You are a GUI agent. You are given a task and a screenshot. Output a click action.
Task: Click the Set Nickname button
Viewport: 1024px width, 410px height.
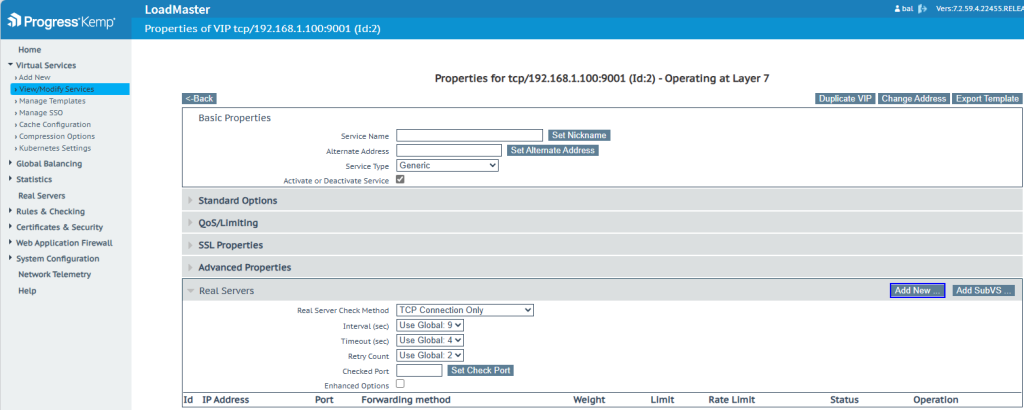tap(579, 135)
